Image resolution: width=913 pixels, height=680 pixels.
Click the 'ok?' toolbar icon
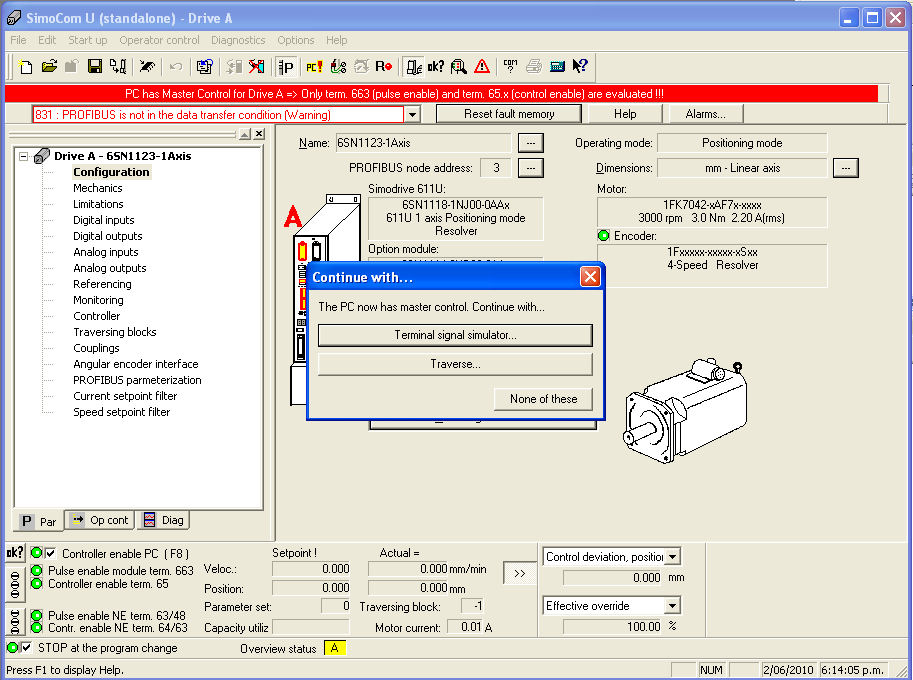pyautogui.click(x=436, y=67)
